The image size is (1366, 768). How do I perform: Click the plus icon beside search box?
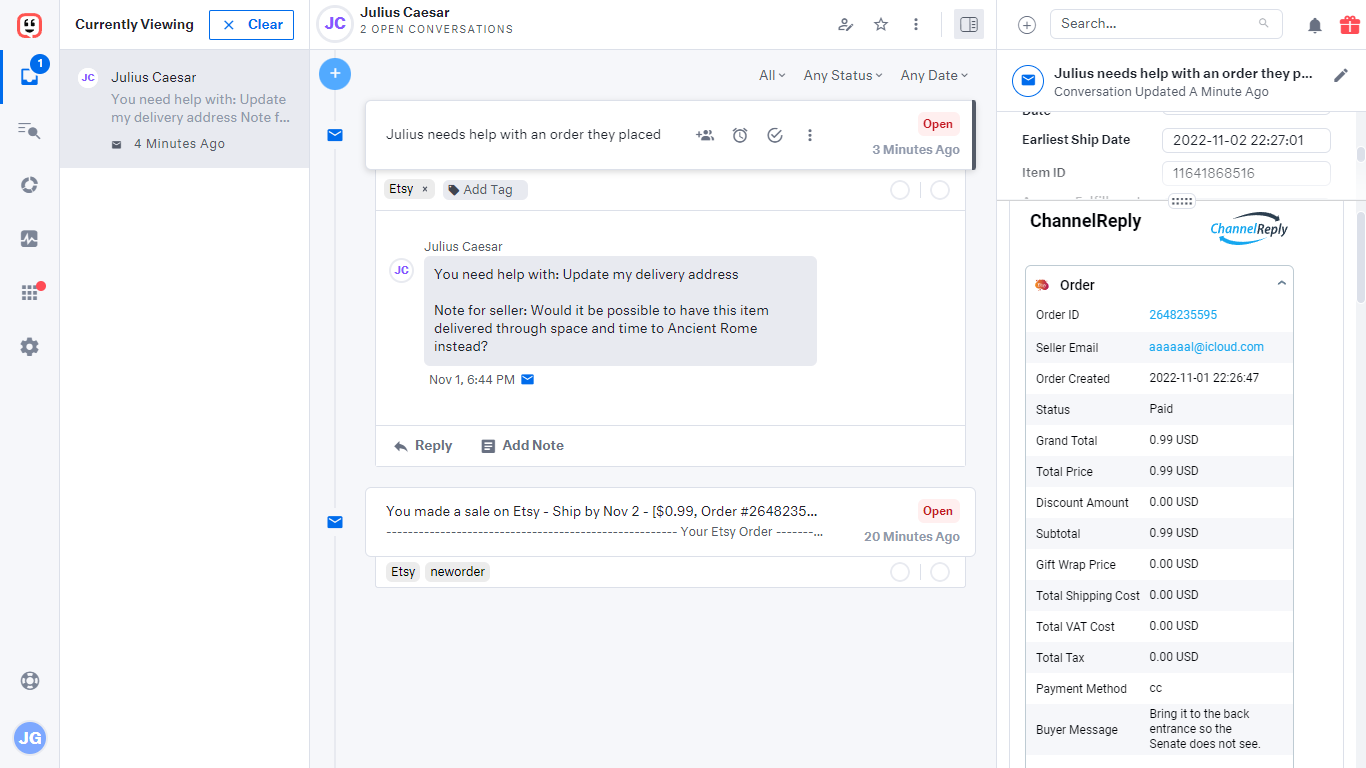[x=1027, y=25]
